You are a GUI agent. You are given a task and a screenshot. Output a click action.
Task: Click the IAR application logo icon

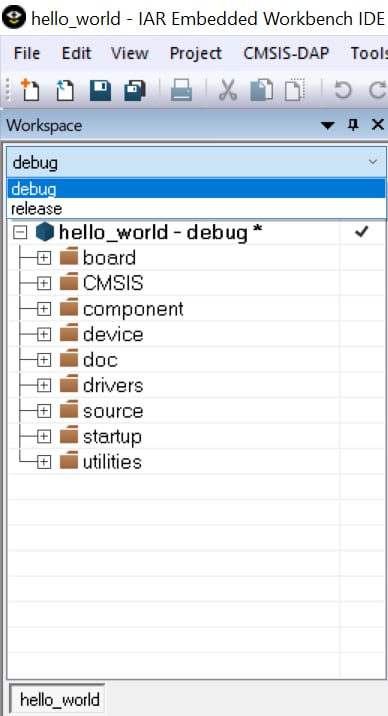click(14, 18)
